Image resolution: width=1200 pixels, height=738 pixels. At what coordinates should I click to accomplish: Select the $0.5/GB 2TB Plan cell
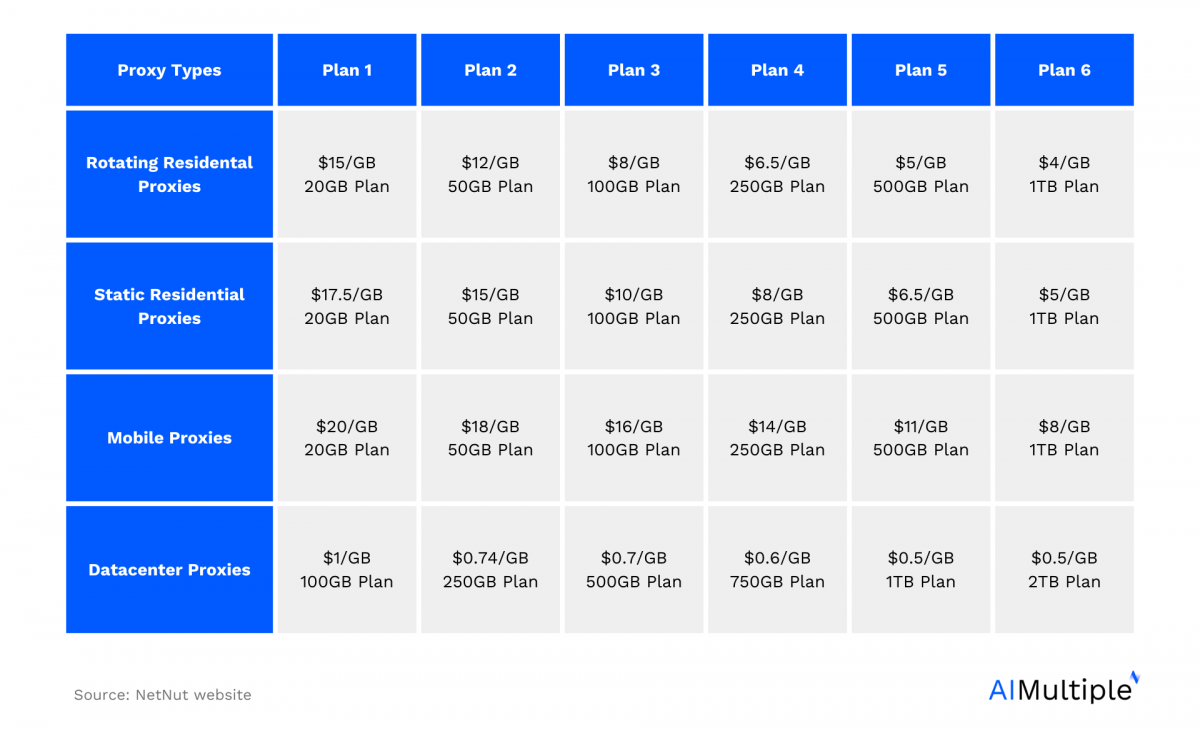(1064, 570)
